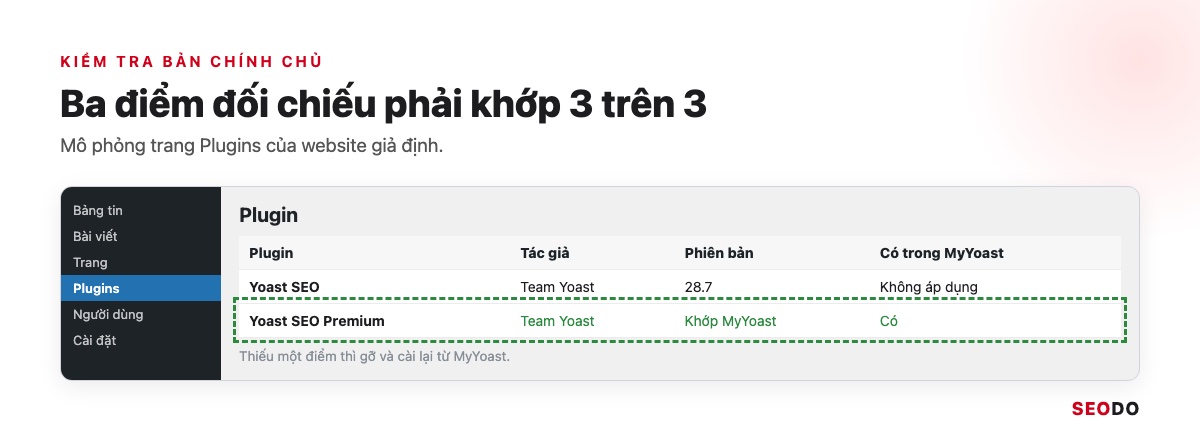Select Bài viết in the sidebar
The height and width of the screenshot is (441, 1200).
[x=95, y=236]
